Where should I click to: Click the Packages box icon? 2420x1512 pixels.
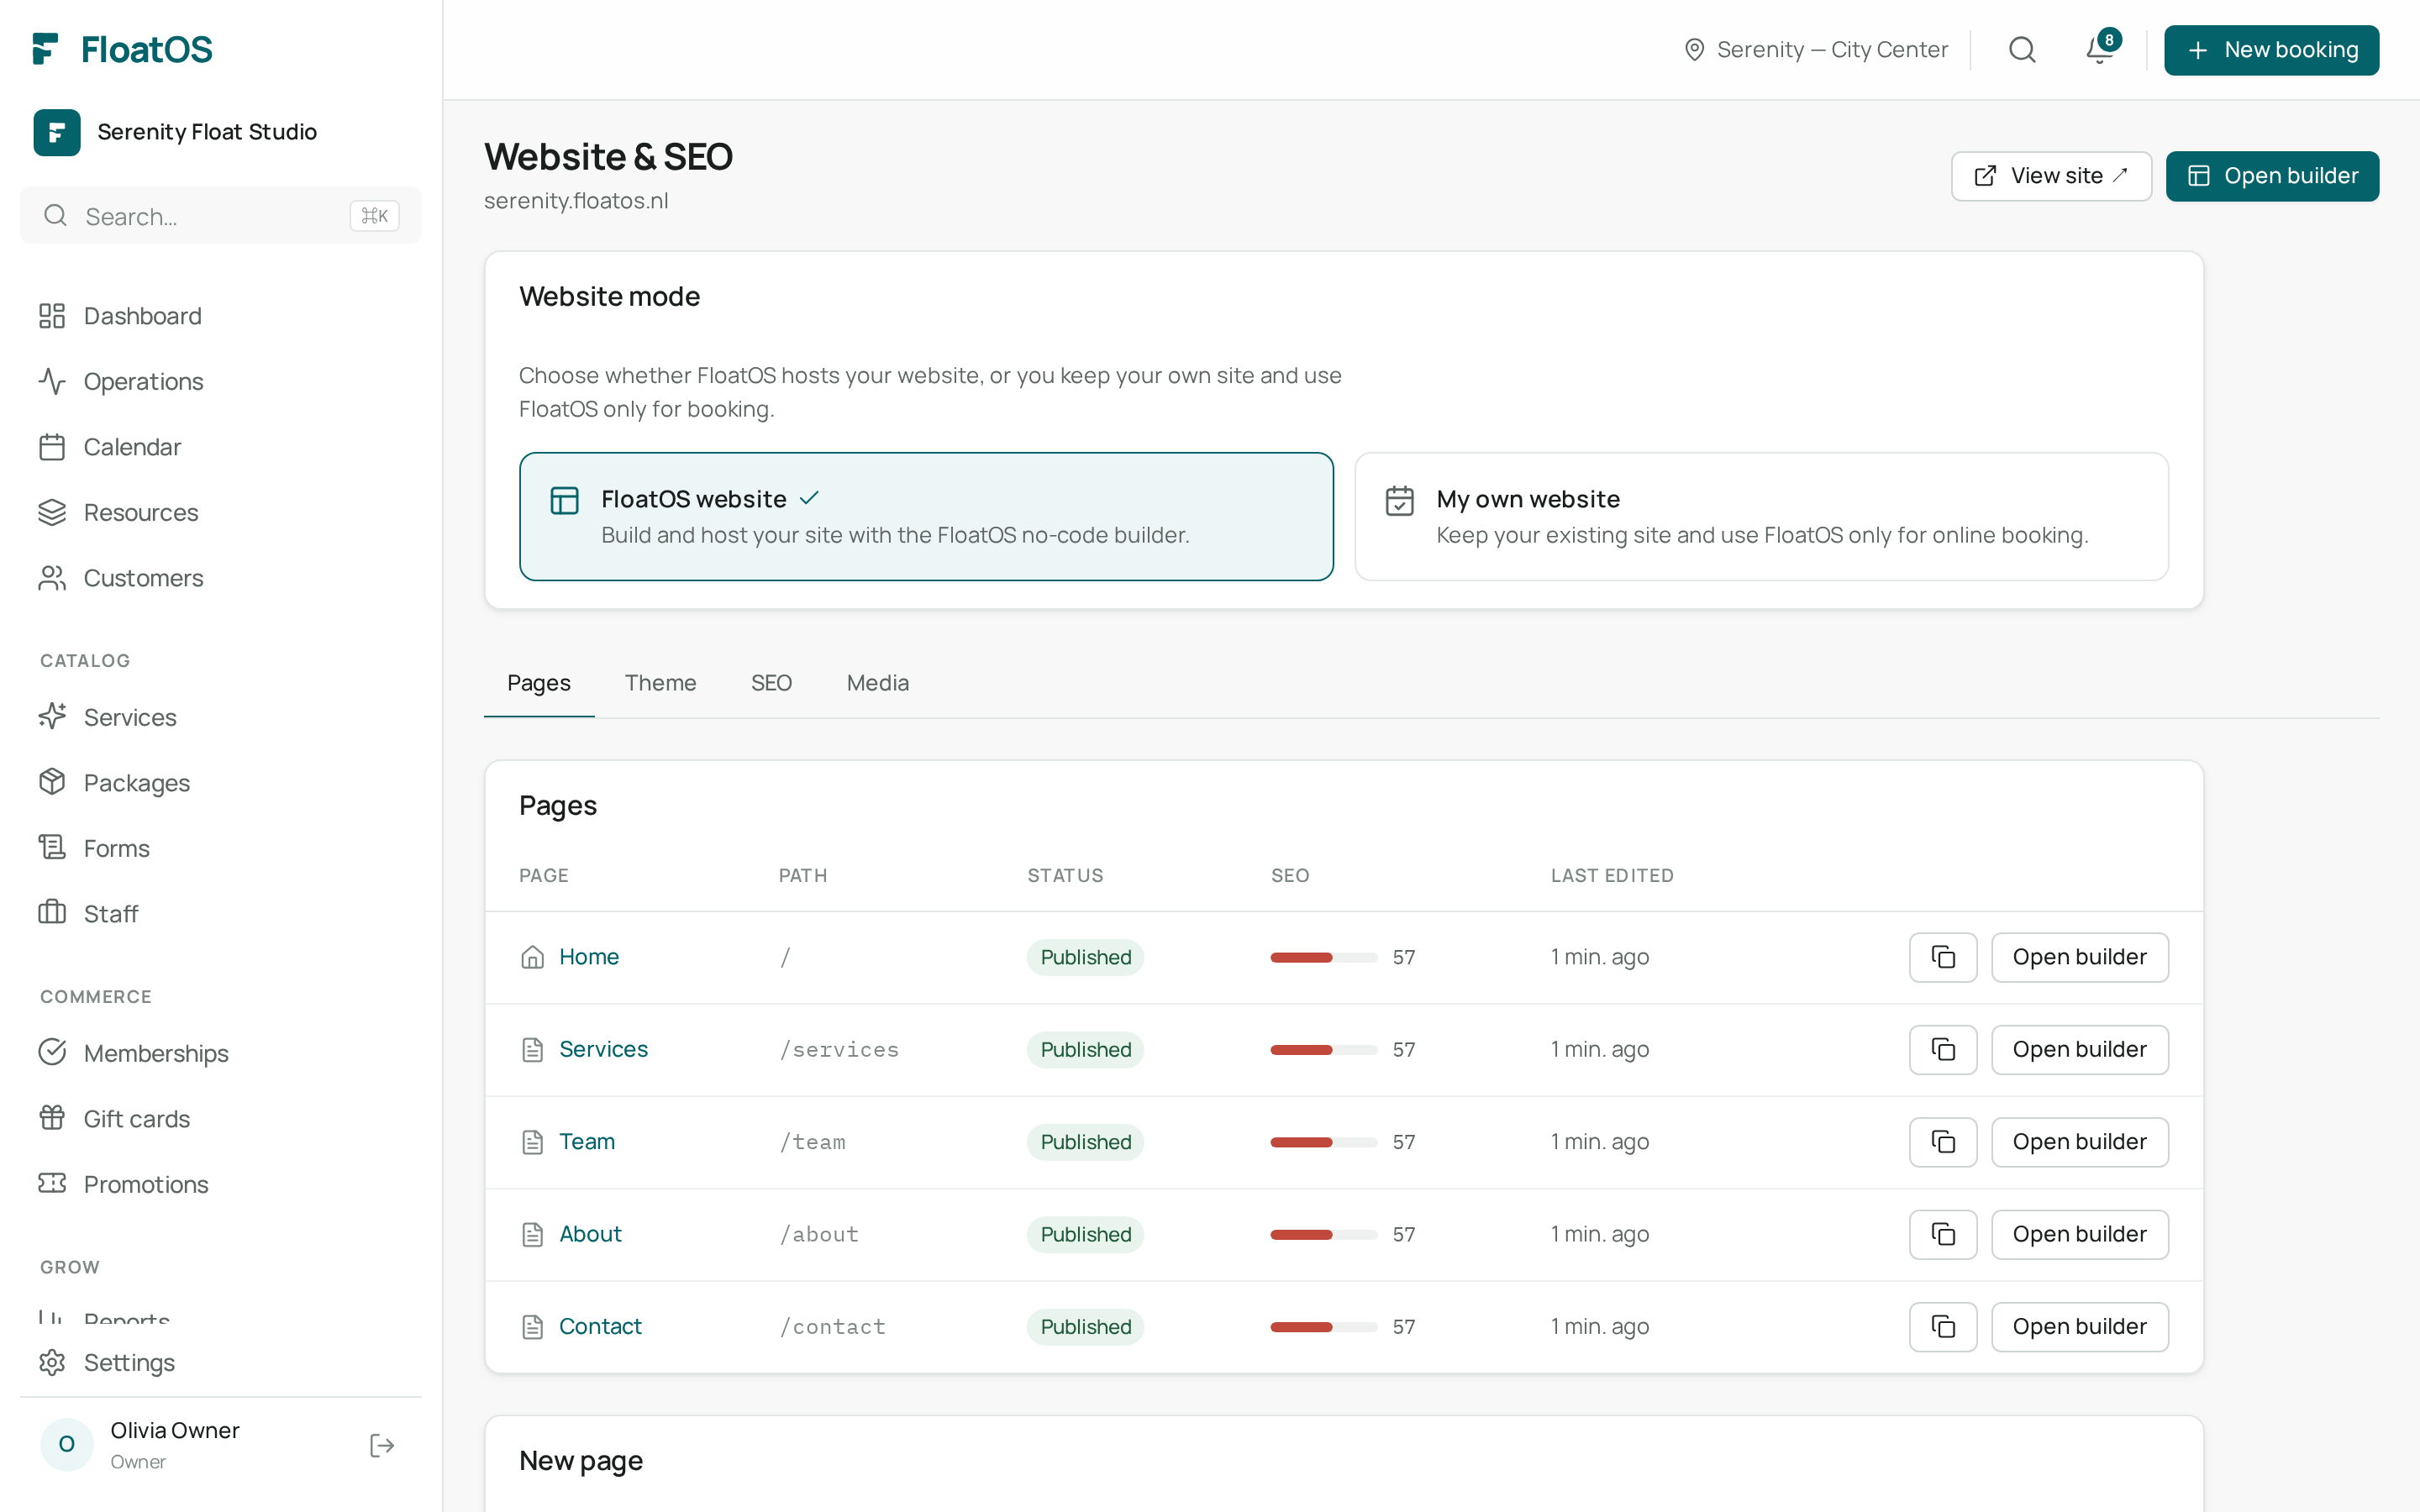[x=52, y=782]
